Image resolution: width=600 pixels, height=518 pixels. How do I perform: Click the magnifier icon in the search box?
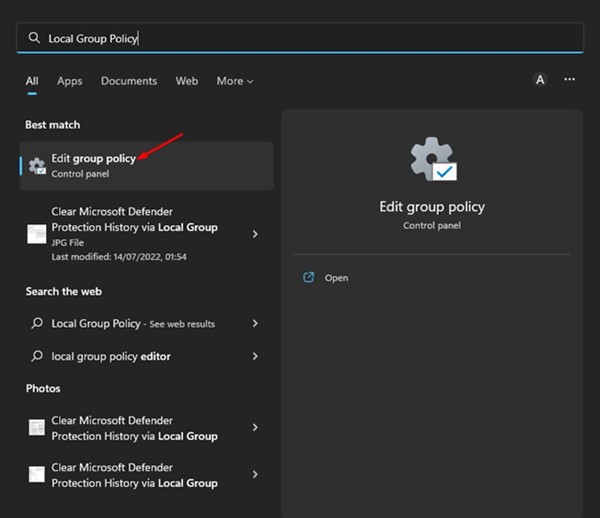click(35, 38)
